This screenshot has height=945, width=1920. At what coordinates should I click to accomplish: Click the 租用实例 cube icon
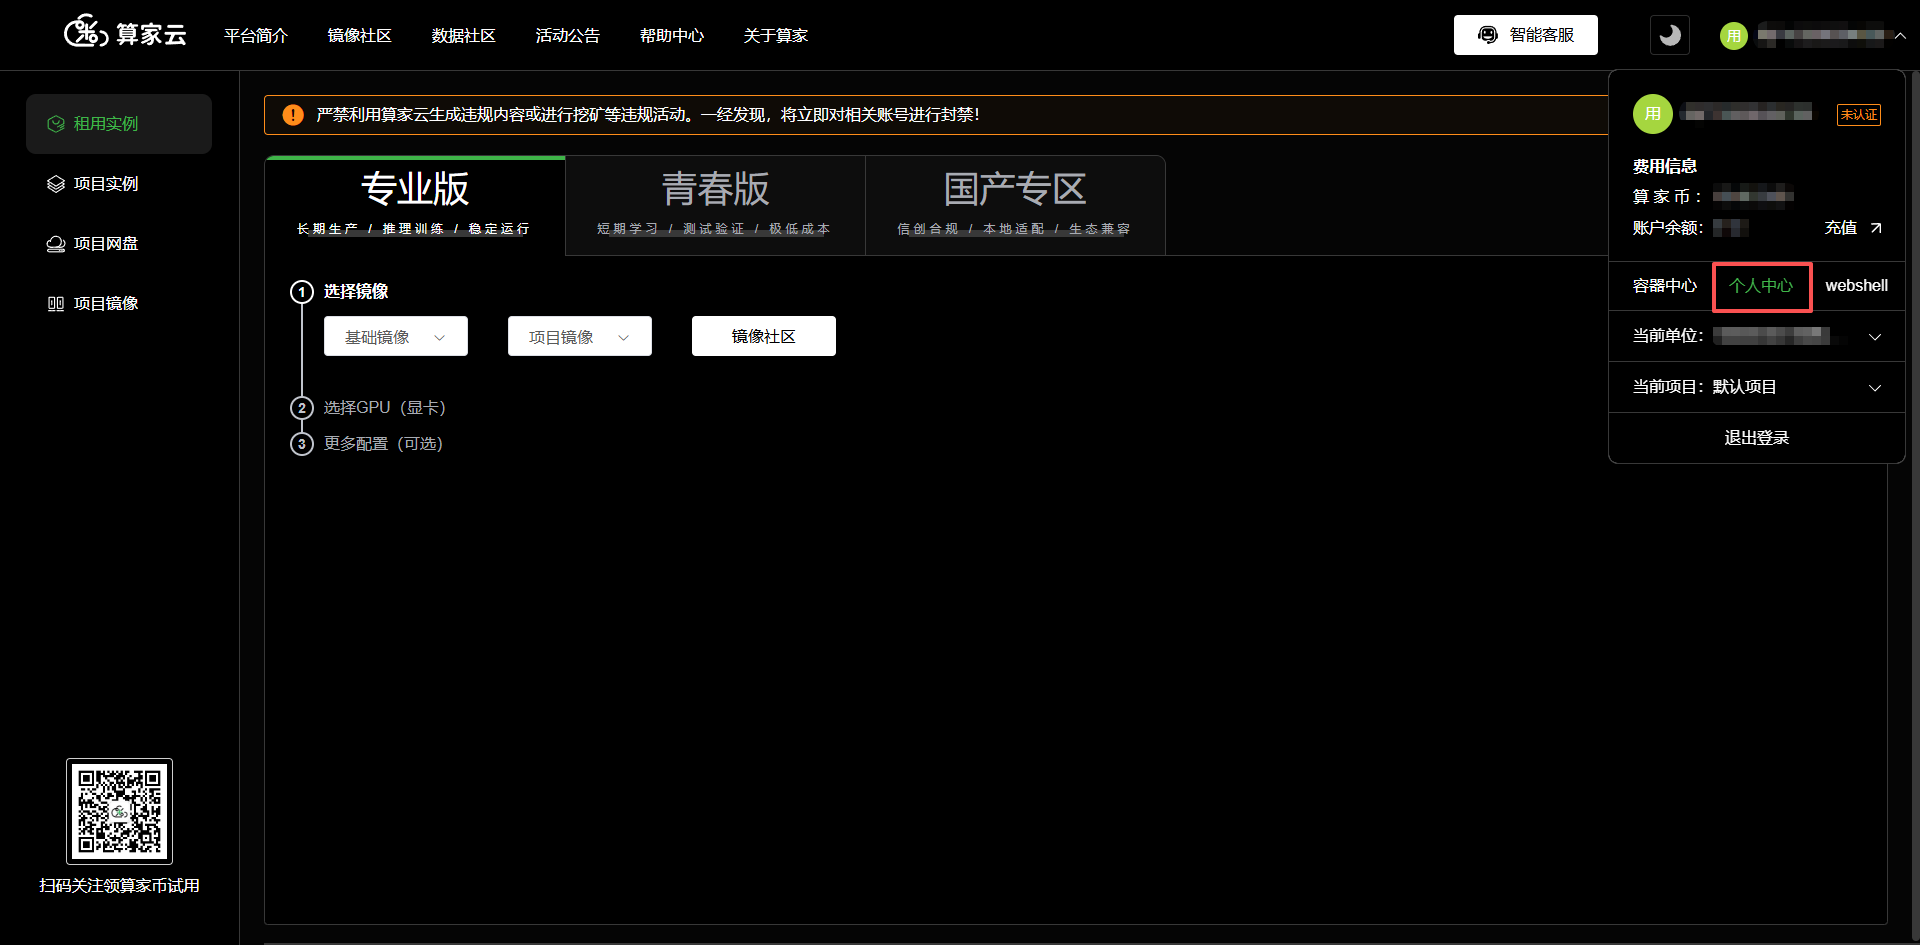[56, 124]
